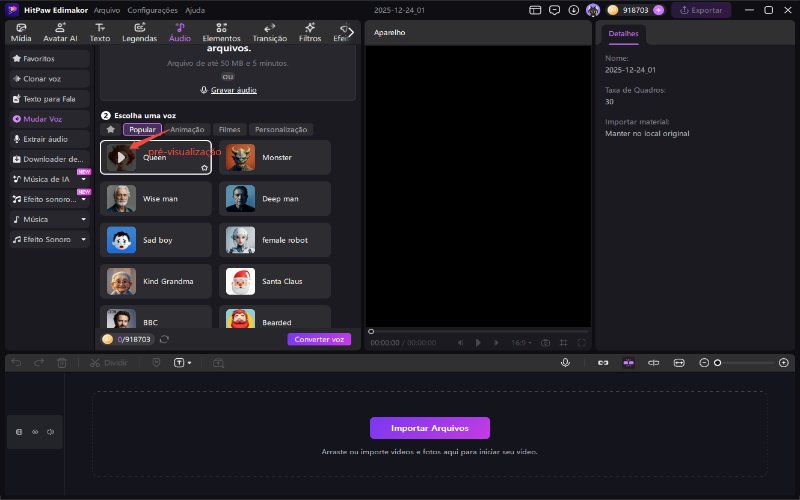
Task: Choose the Kind Grandma voice
Action: (156, 281)
